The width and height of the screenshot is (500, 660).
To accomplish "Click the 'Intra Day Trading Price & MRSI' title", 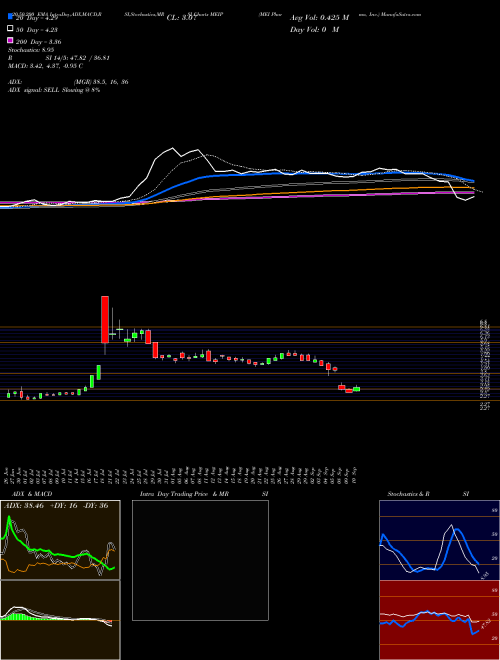I will [x=204, y=494].
